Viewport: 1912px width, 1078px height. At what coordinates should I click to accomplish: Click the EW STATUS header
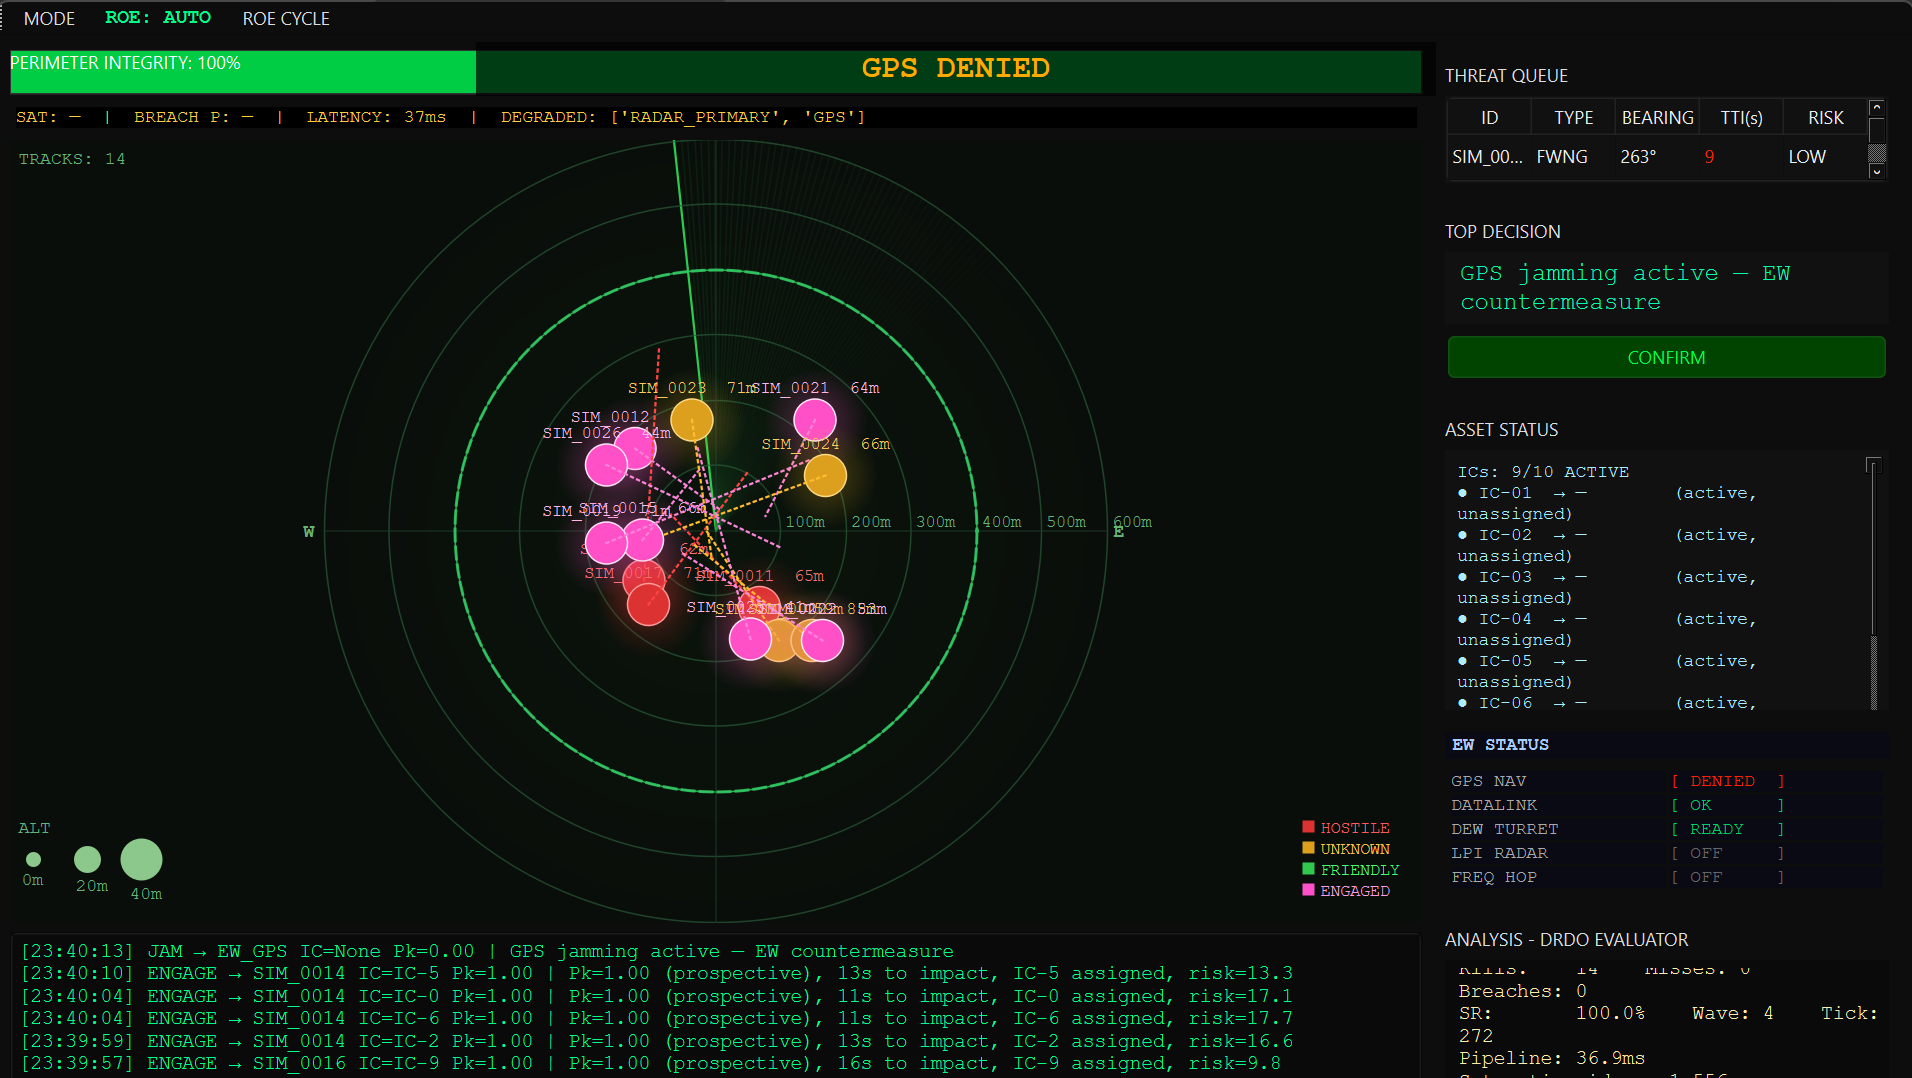(1500, 745)
